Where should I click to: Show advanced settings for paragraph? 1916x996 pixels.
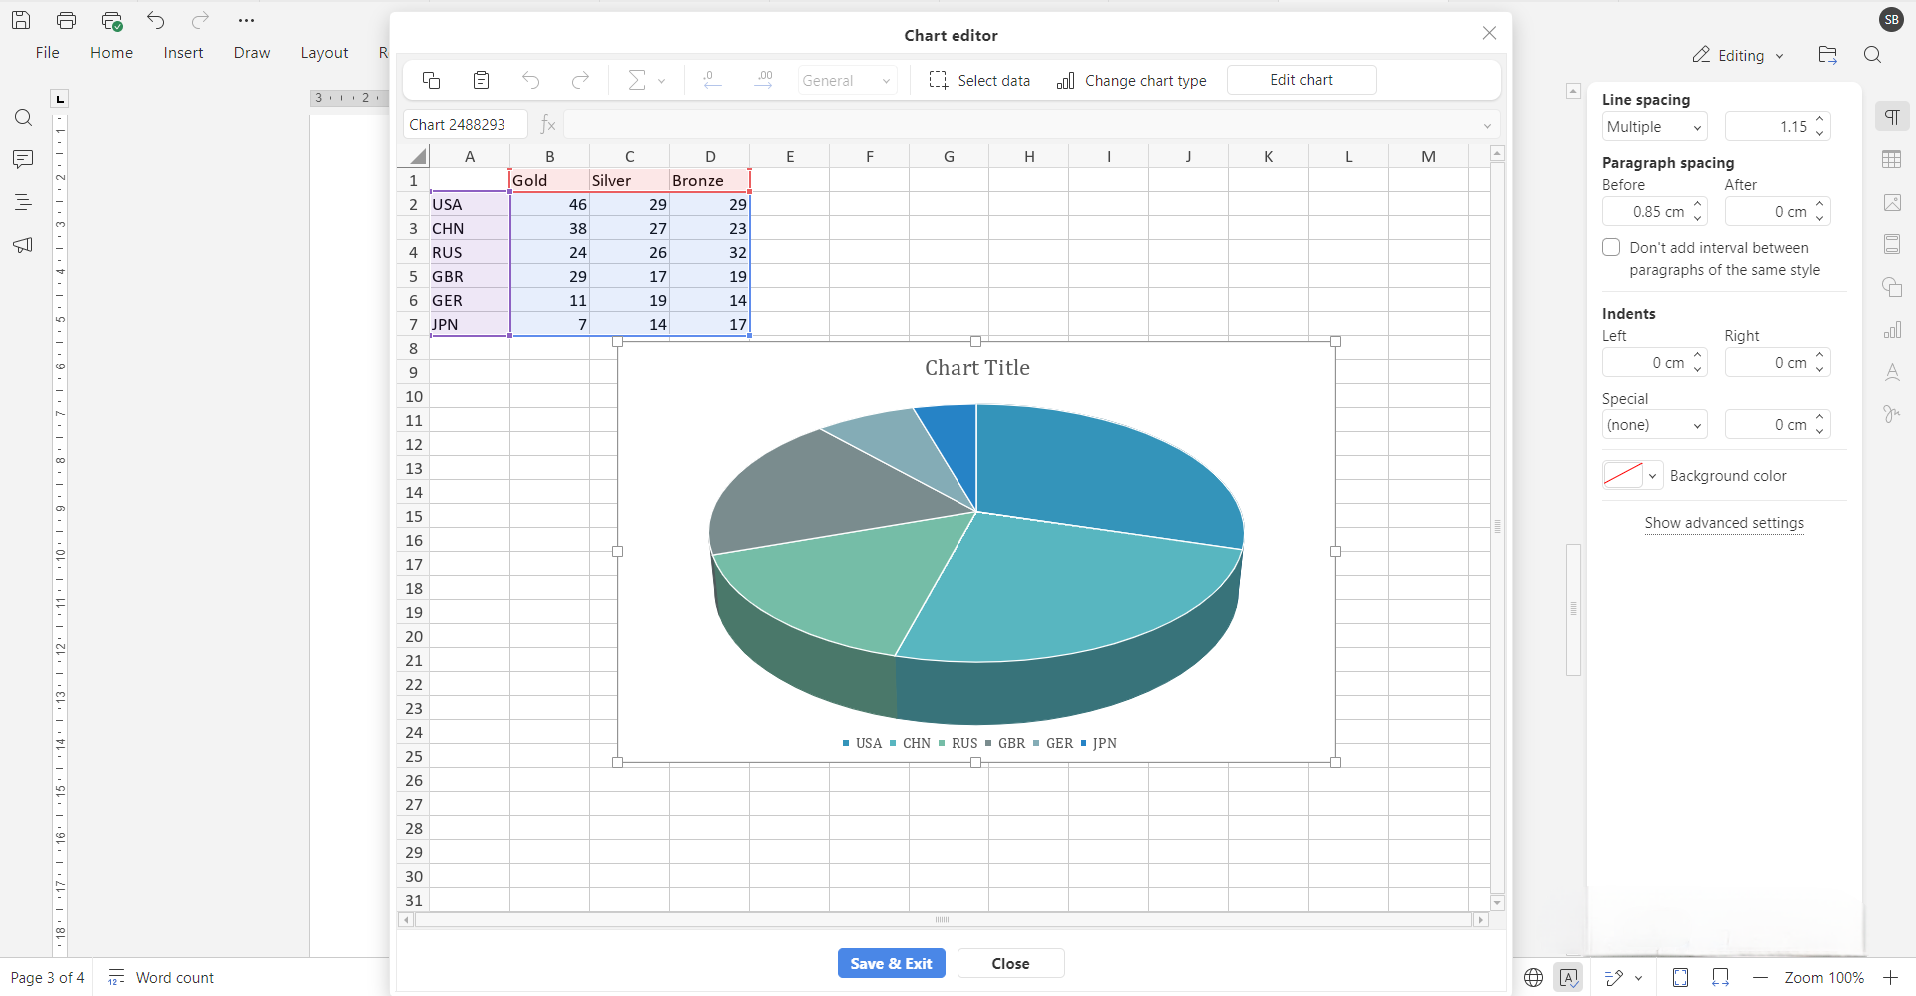coord(1723,523)
